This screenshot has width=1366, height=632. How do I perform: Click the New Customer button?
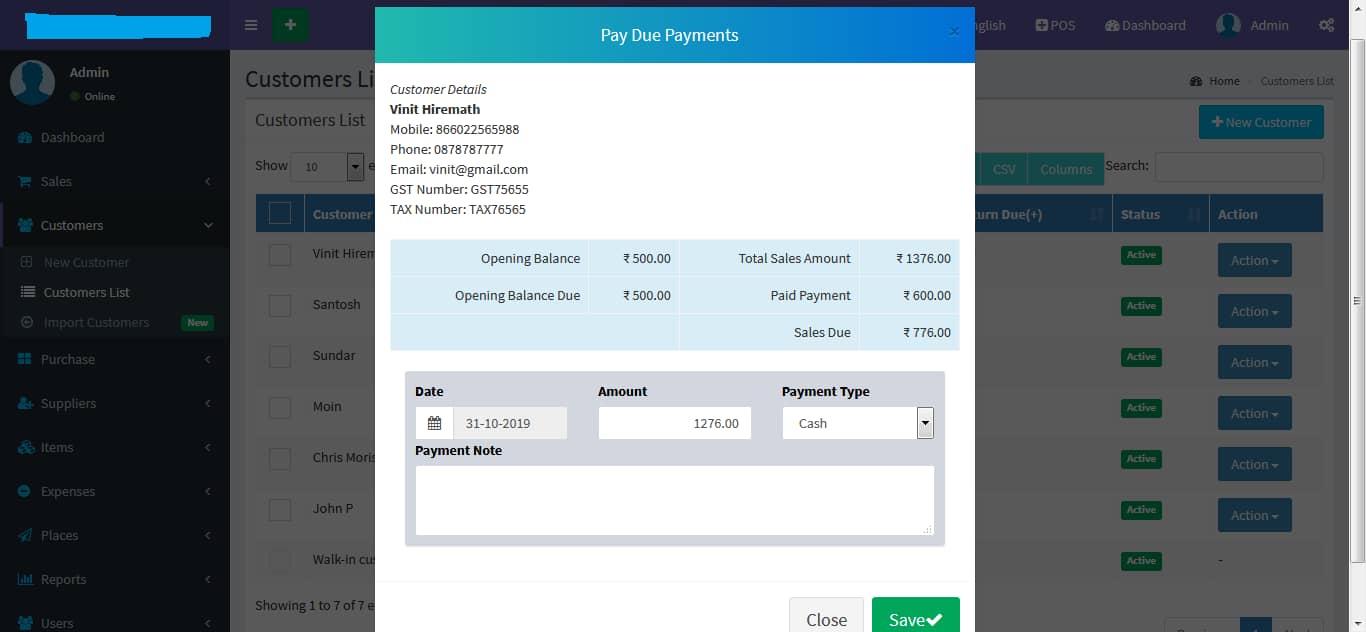[1261, 122]
